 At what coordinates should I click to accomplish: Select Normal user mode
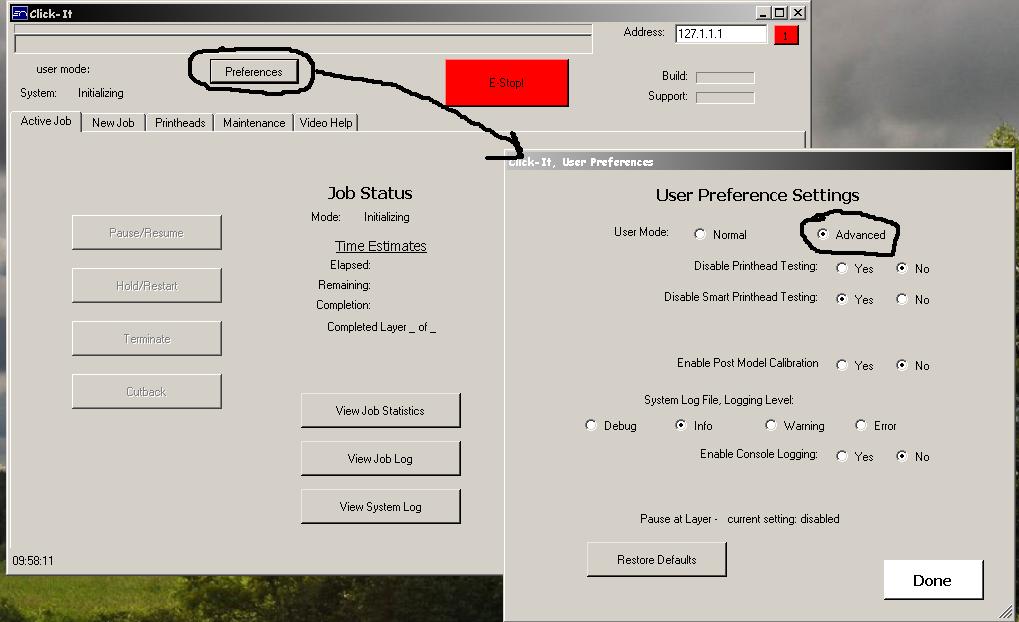700,234
